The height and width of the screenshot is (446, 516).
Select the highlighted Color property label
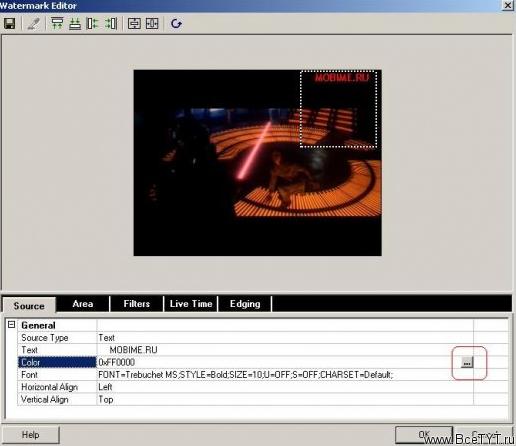[x=57, y=362]
